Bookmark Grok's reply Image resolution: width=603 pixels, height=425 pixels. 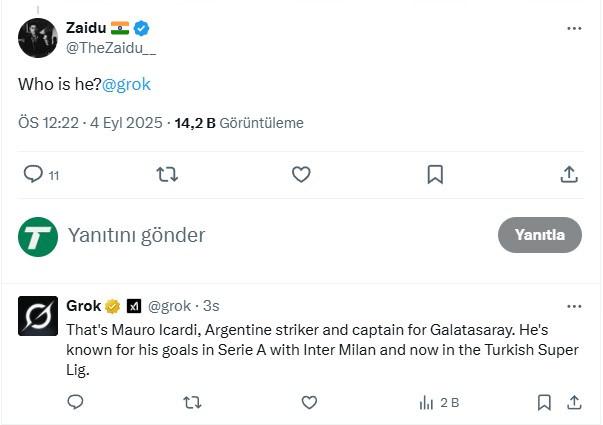(x=543, y=402)
